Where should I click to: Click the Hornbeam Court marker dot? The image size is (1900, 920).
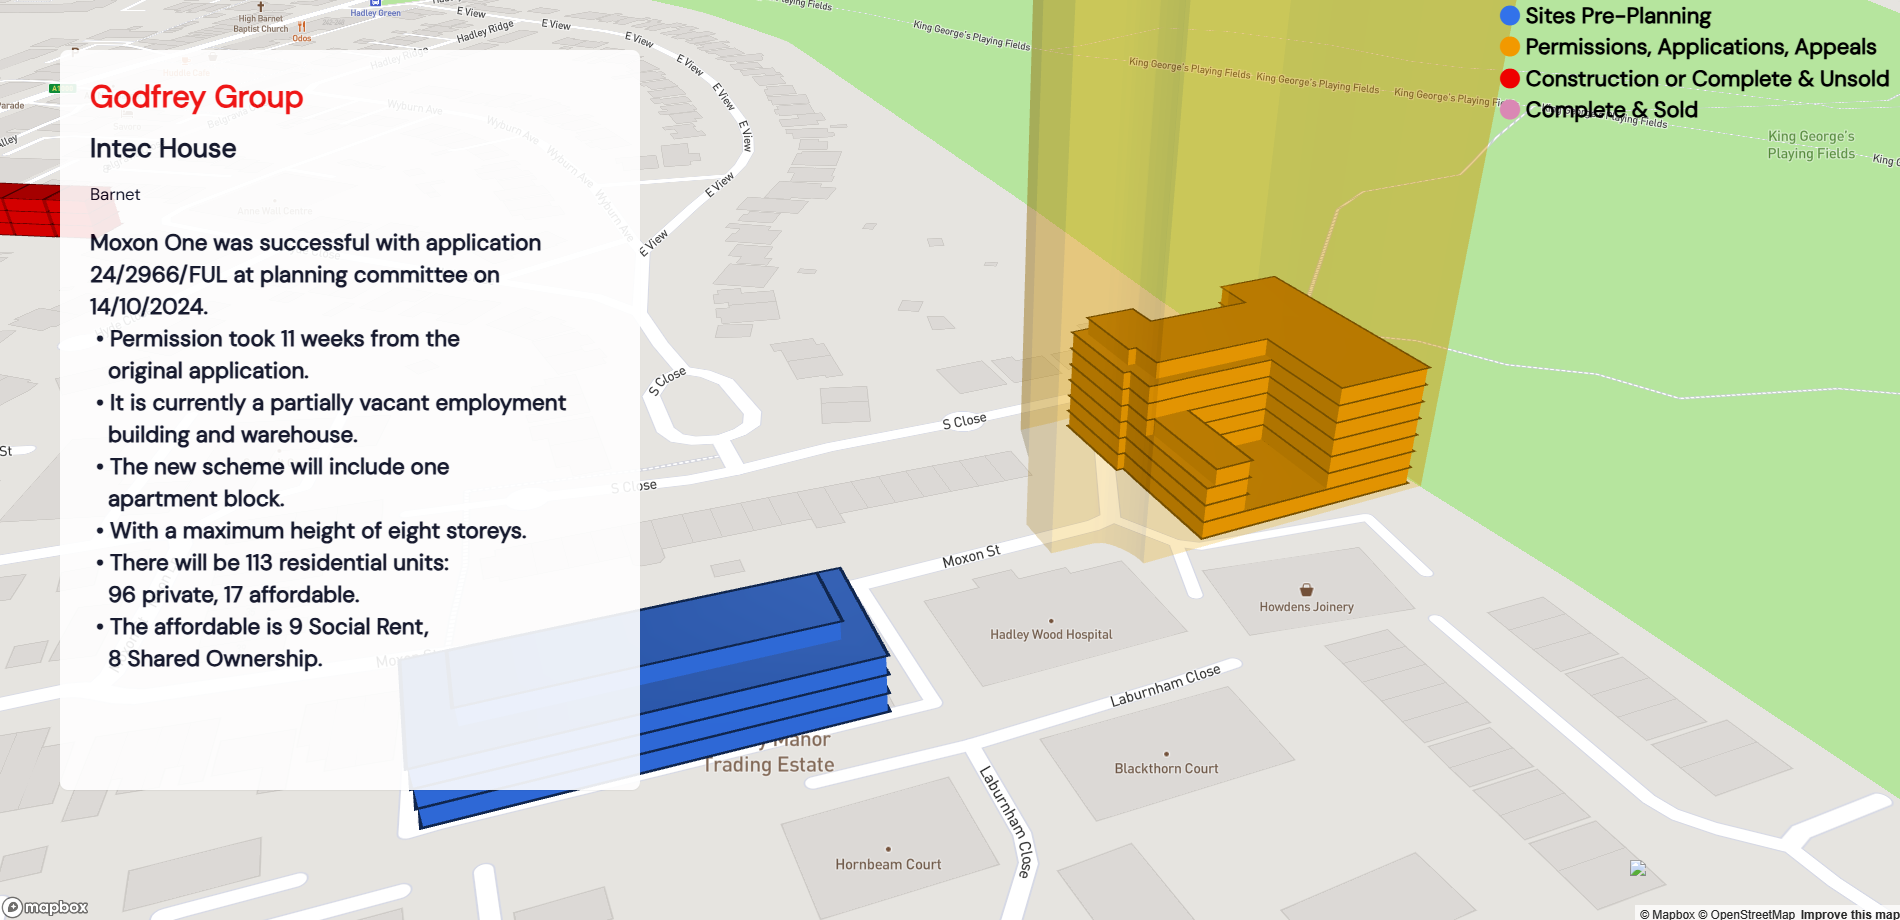click(x=888, y=849)
